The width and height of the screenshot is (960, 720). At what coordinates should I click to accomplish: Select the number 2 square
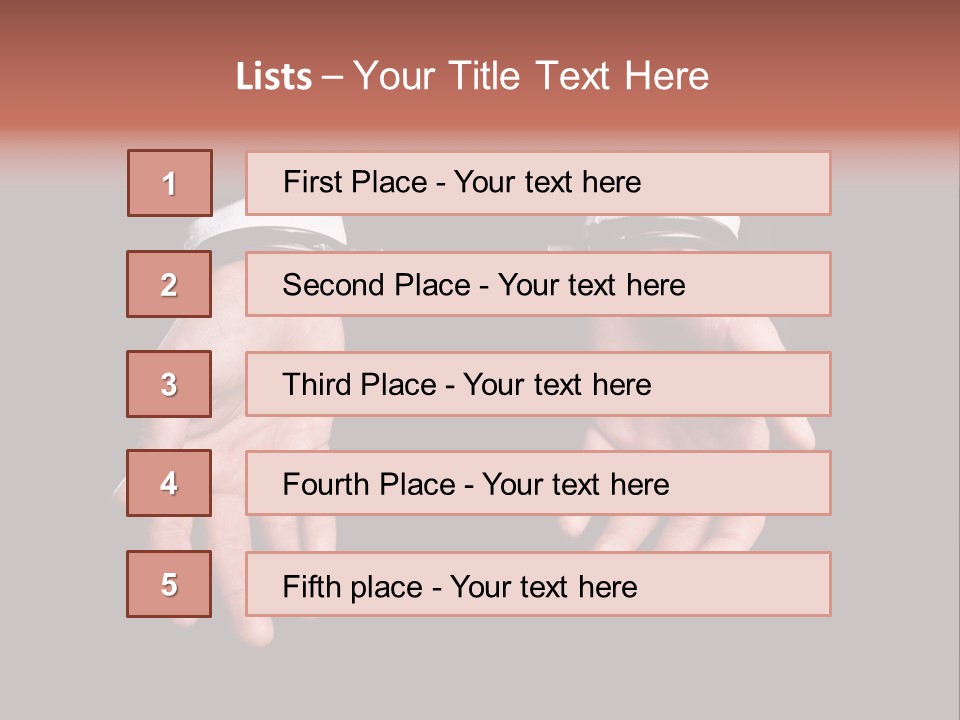coord(169,284)
